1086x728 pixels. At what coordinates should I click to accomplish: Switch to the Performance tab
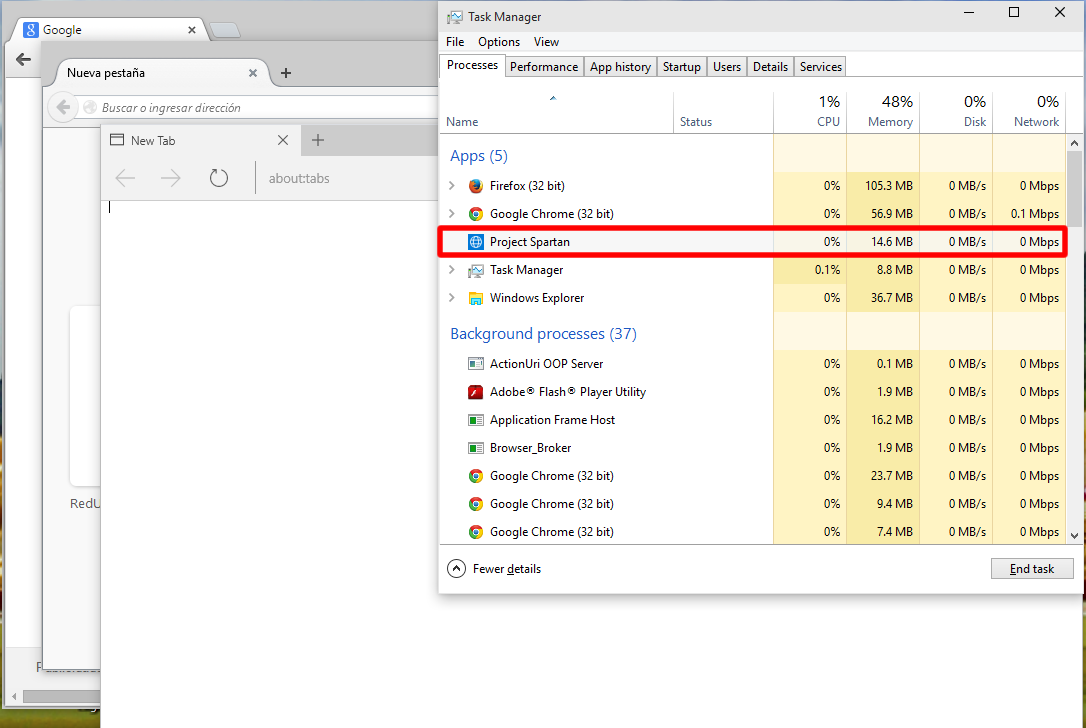point(544,66)
